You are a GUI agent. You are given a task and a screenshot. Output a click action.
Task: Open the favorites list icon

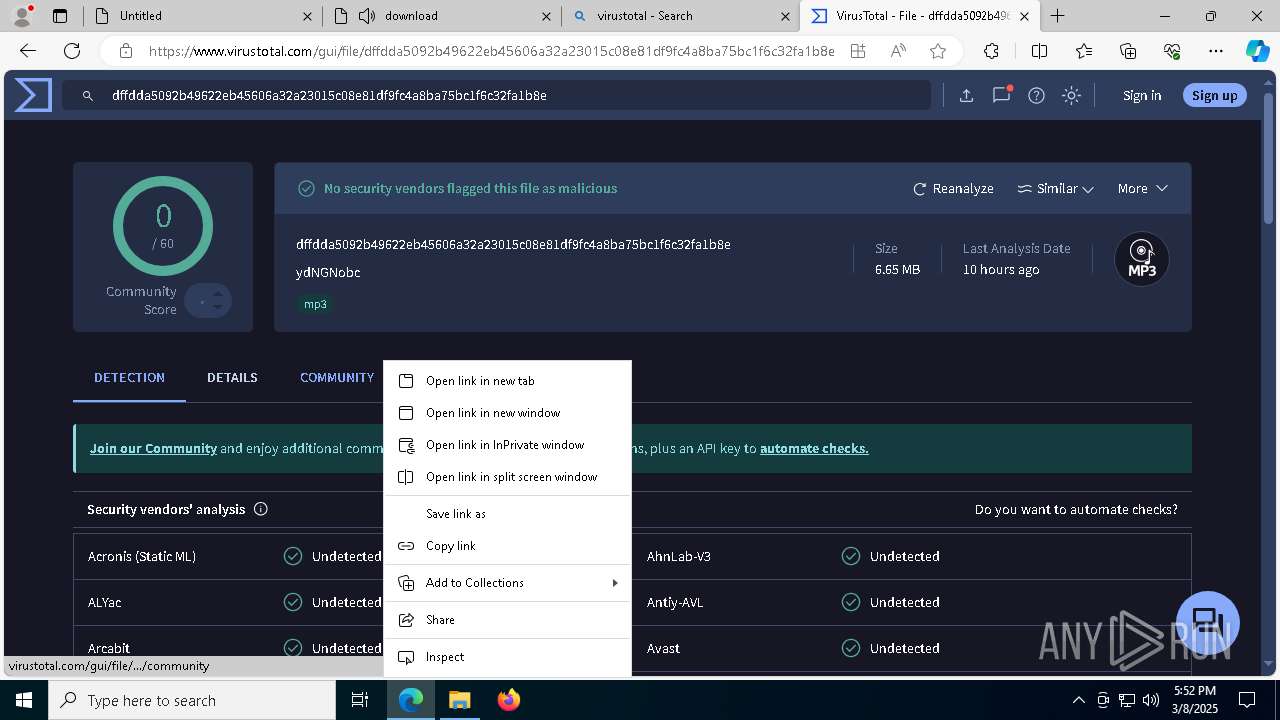(1084, 51)
